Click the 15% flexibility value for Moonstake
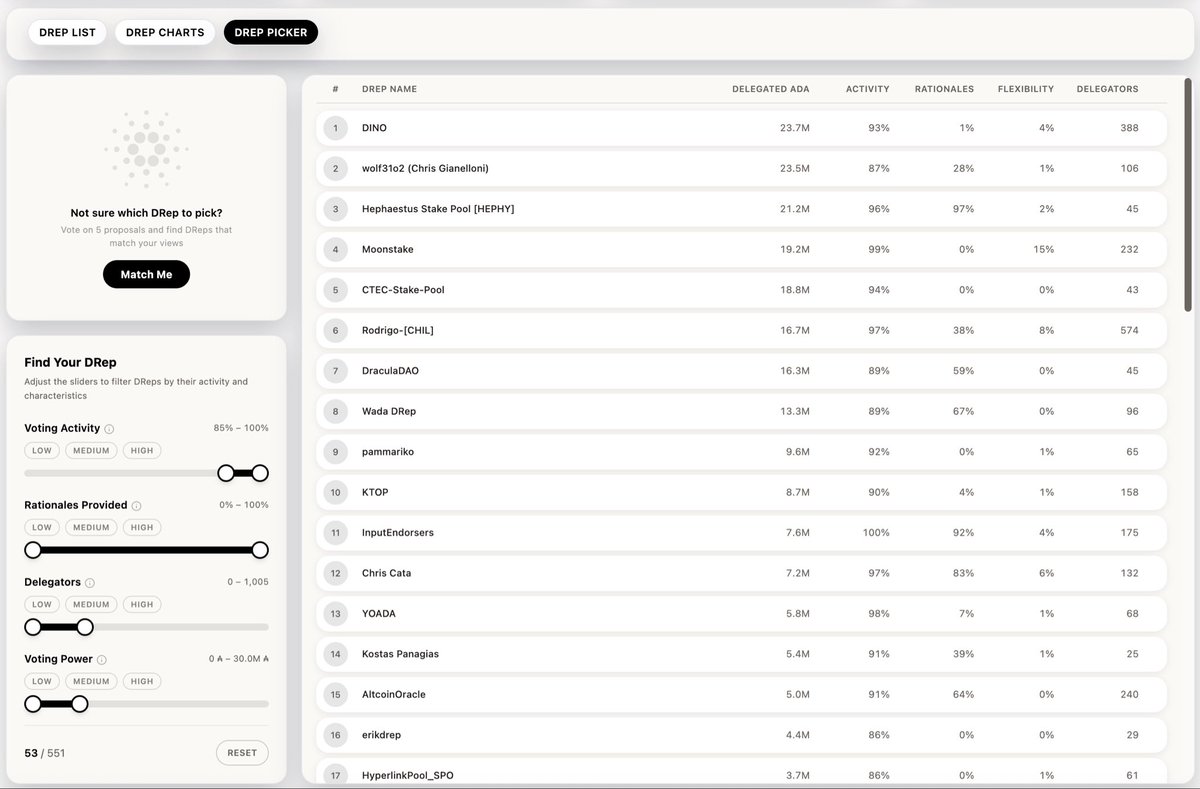Screen dimensions: 1200x789 [x=1044, y=249]
